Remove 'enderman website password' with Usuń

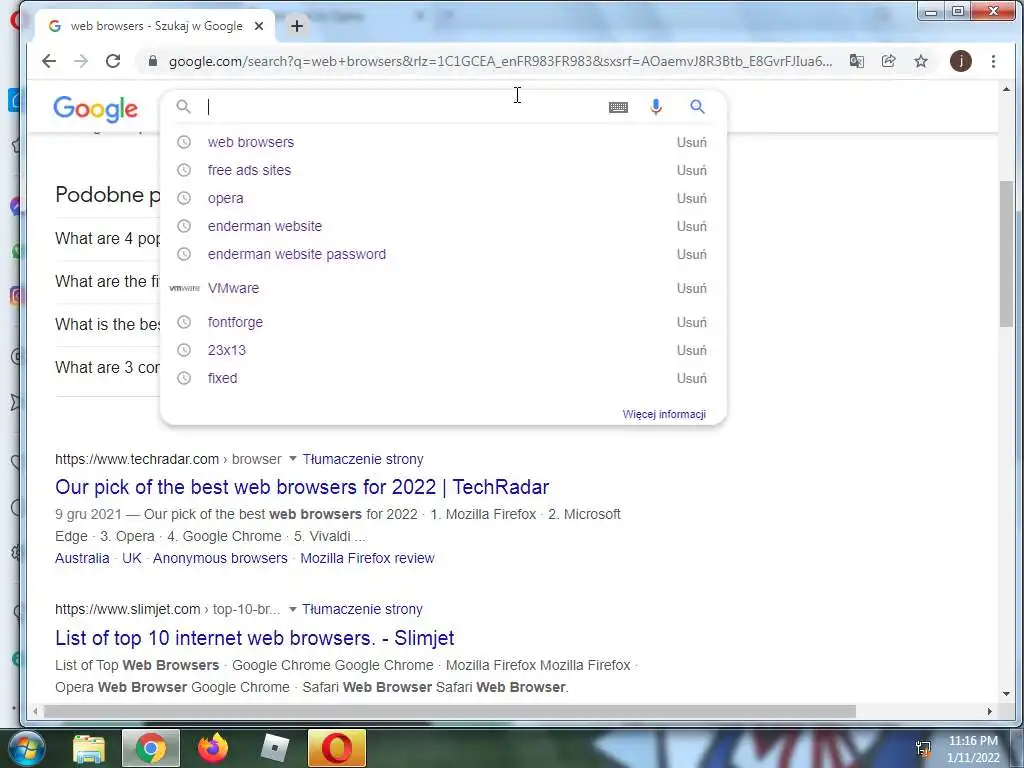pos(692,255)
